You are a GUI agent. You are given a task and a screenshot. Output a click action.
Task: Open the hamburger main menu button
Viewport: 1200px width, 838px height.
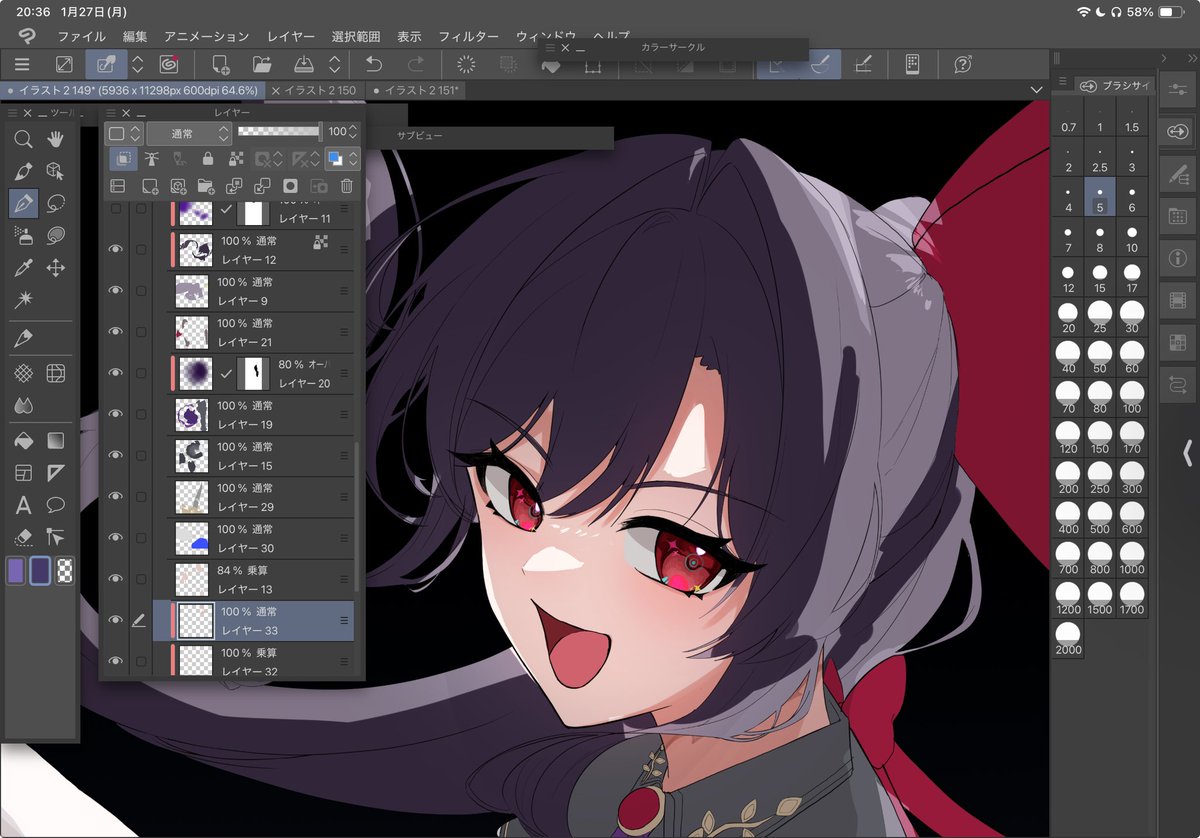pos(22,64)
